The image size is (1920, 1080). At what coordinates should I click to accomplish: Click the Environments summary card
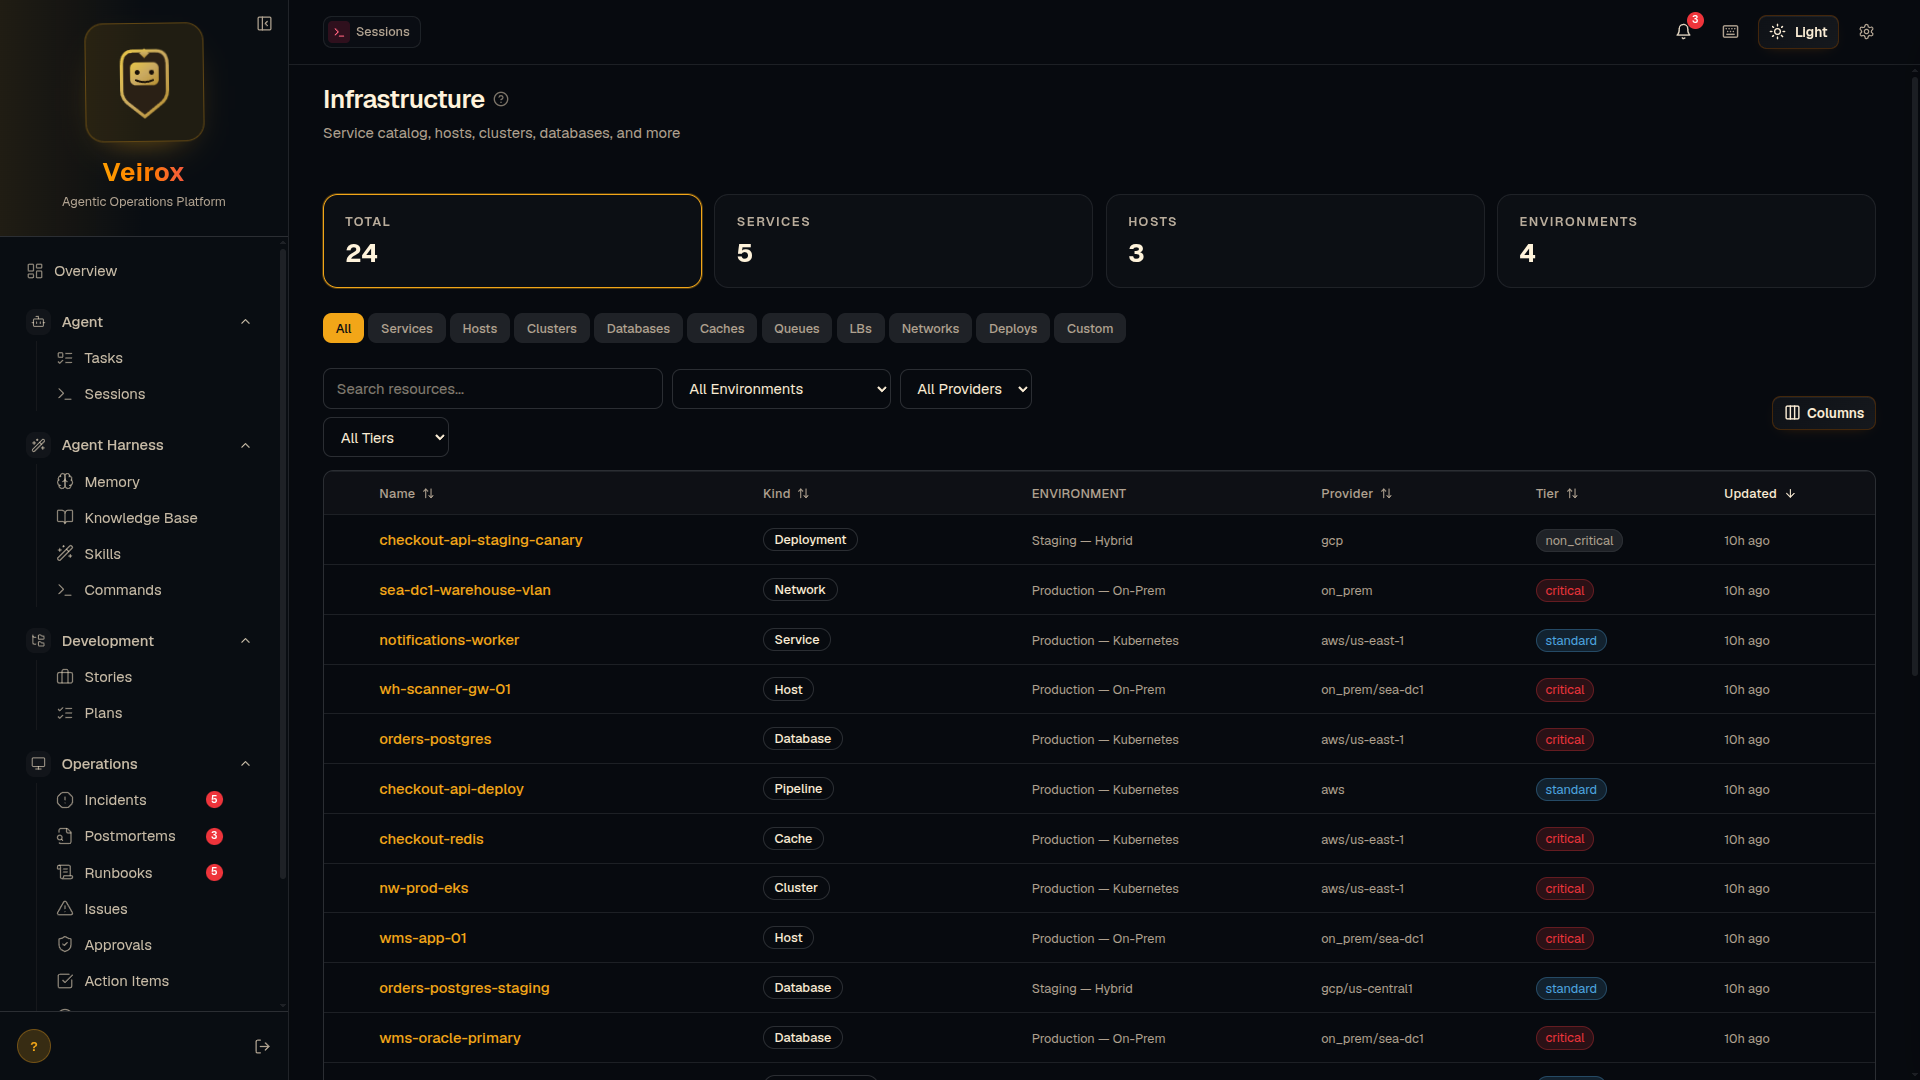point(1686,241)
